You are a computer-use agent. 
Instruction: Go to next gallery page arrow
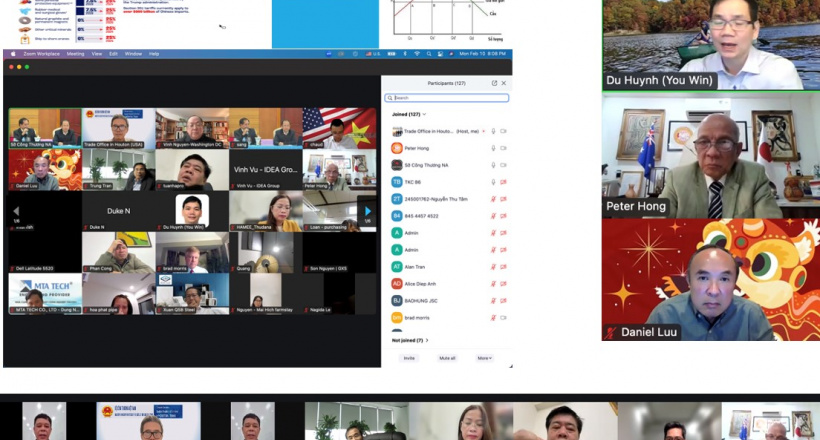point(368,211)
